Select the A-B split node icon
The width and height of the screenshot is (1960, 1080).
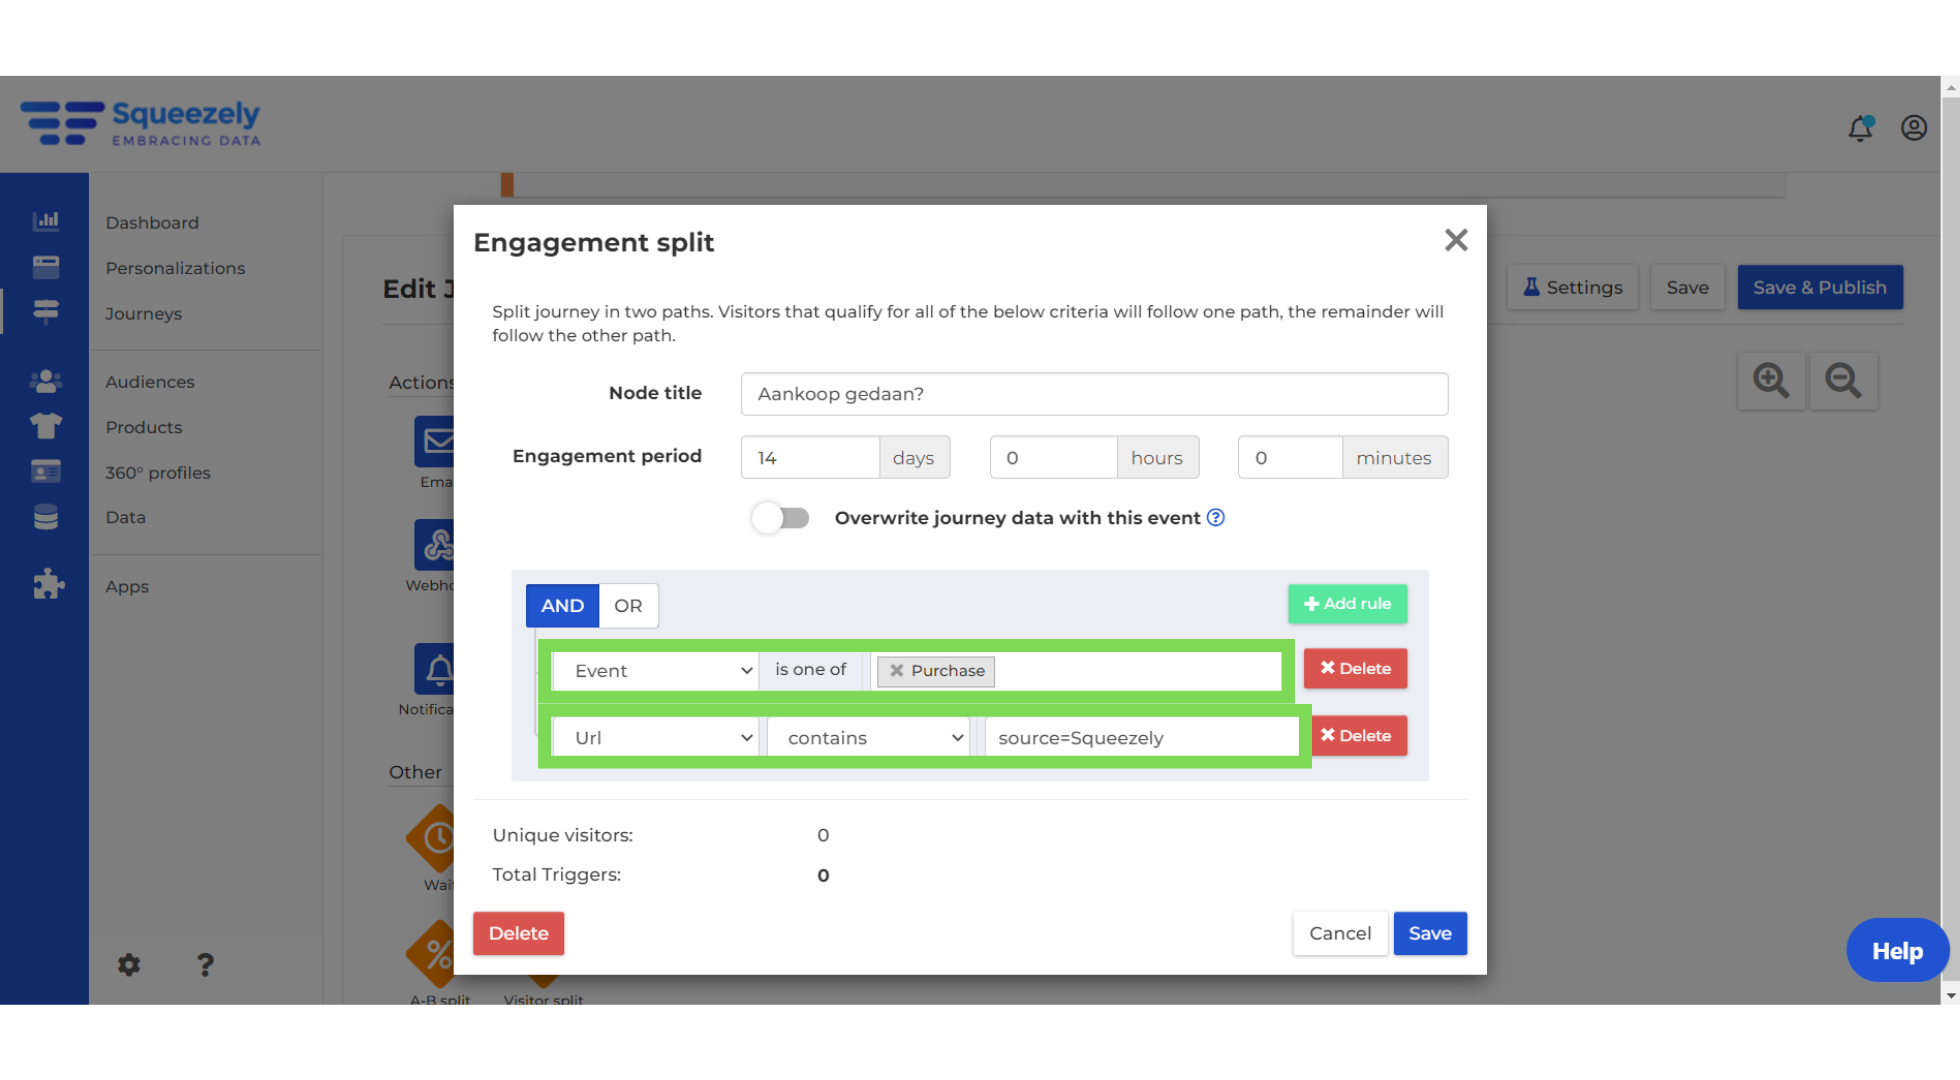432,954
